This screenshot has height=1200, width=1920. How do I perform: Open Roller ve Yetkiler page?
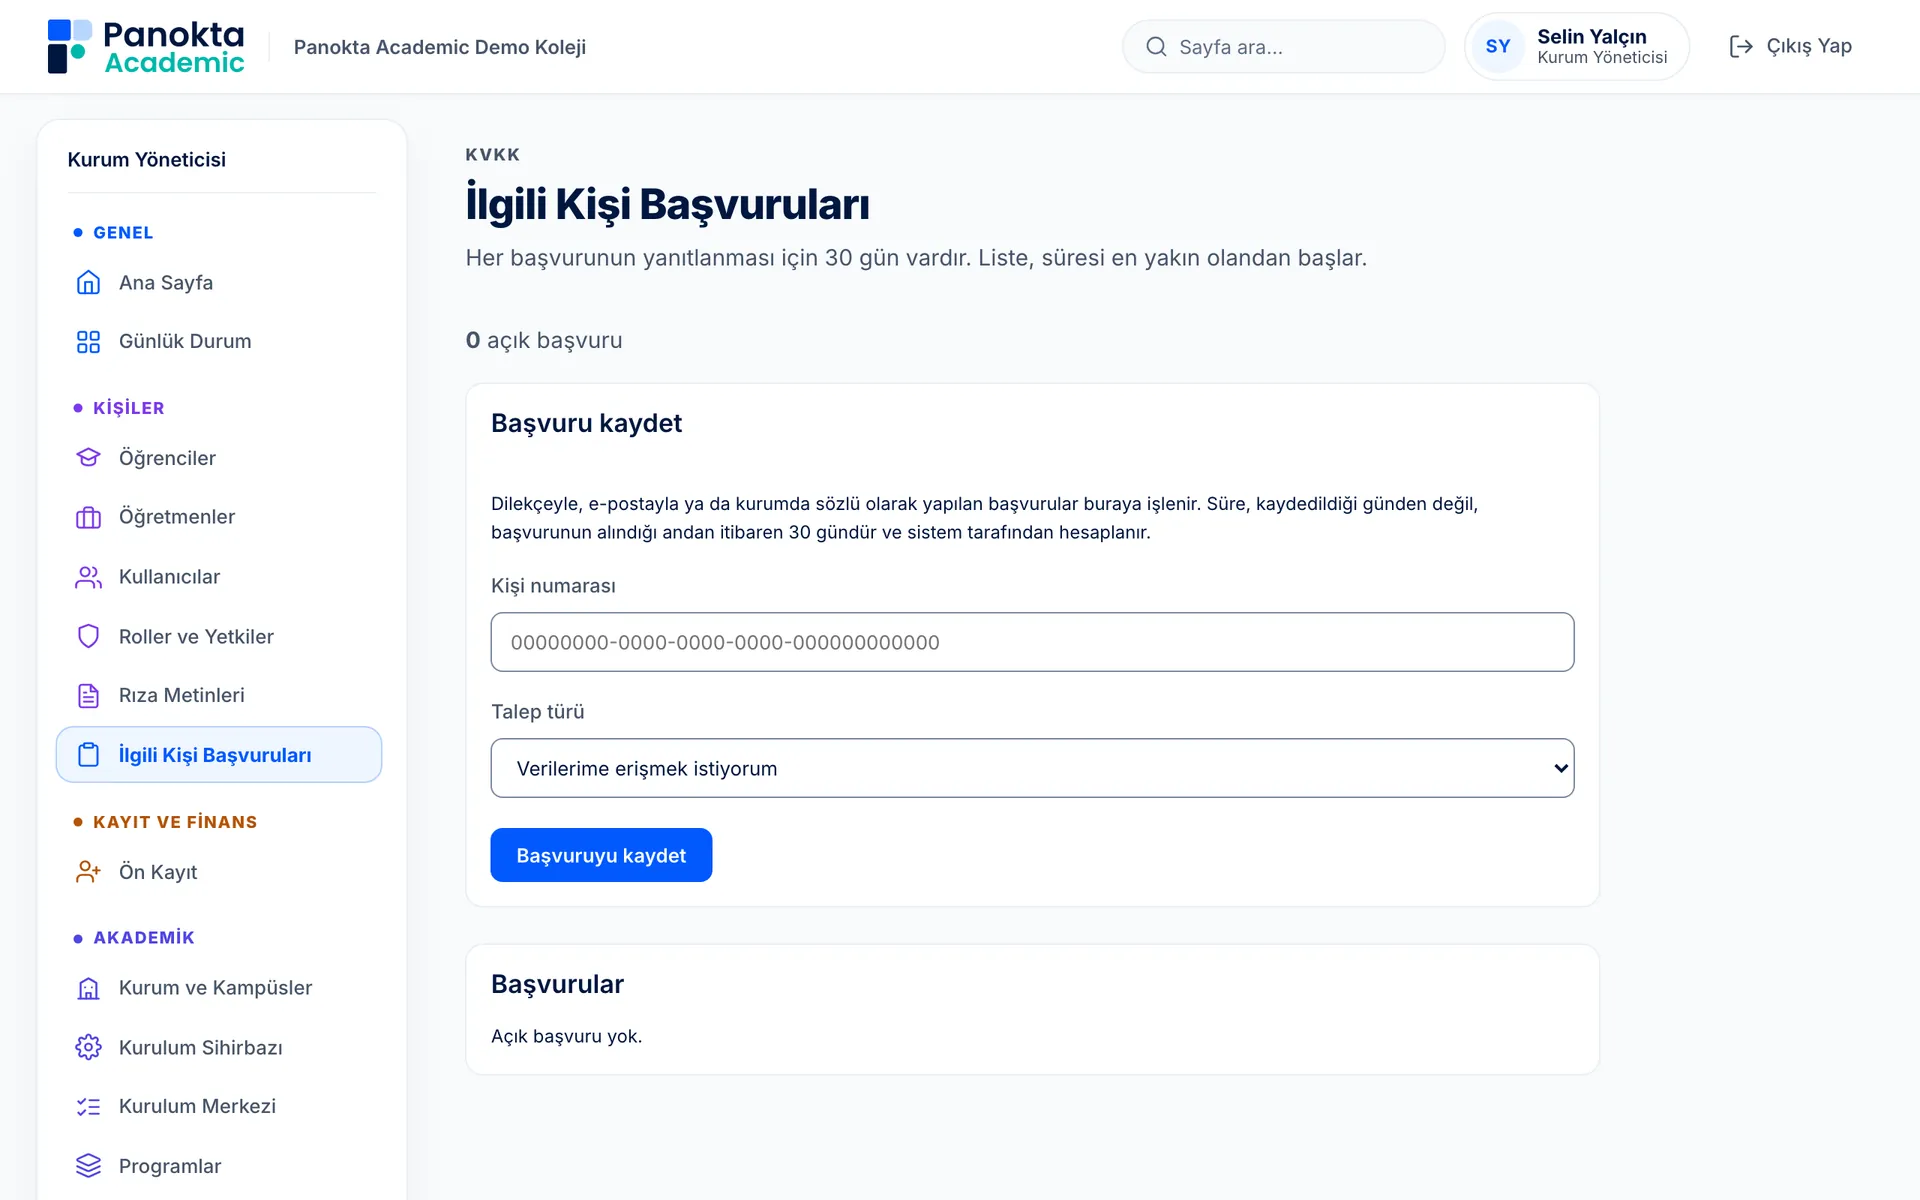[x=219, y=636]
